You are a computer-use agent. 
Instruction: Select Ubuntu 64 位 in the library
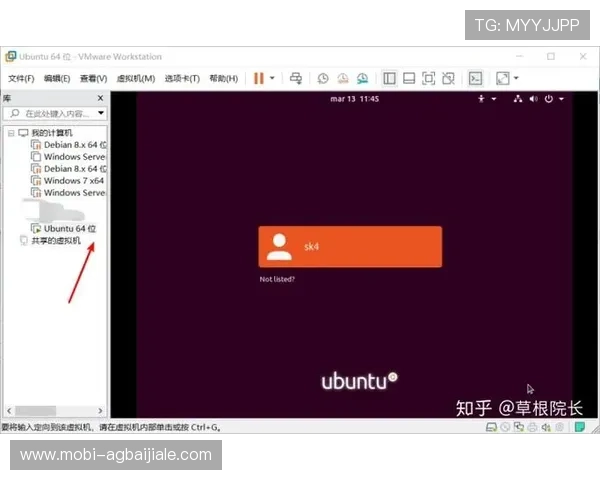coord(70,229)
